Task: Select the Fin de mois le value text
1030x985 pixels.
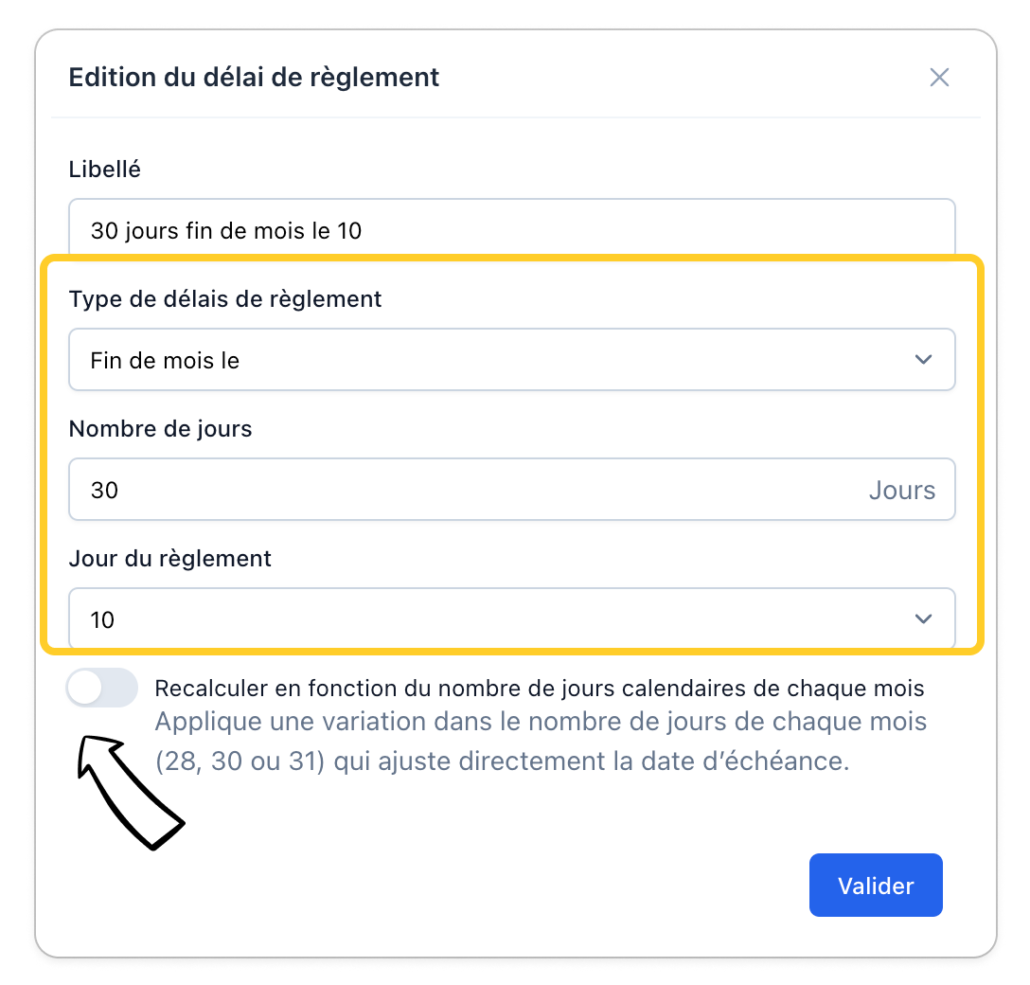Action: (x=165, y=360)
